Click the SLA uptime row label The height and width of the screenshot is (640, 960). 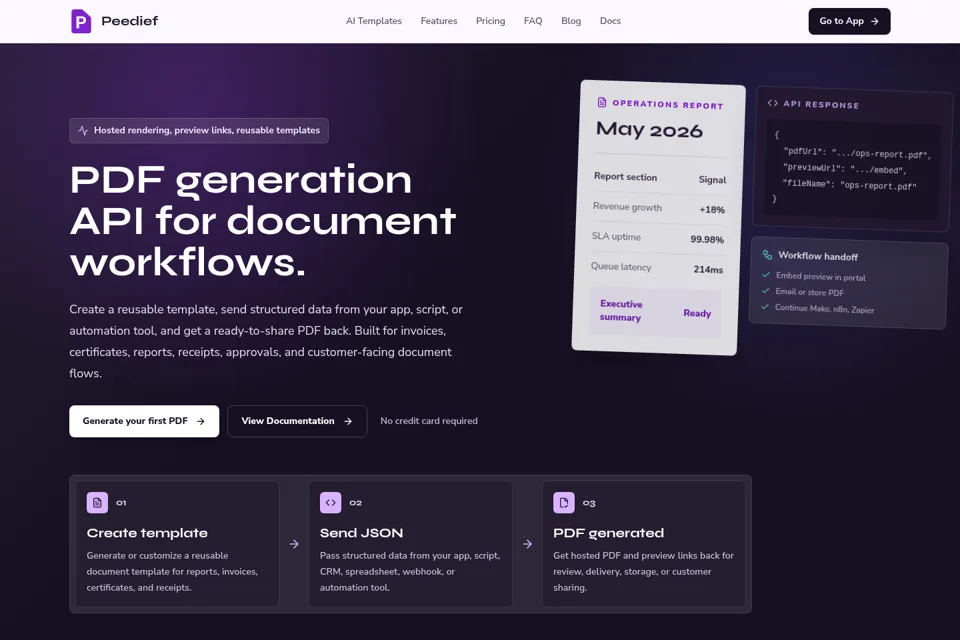(616, 236)
